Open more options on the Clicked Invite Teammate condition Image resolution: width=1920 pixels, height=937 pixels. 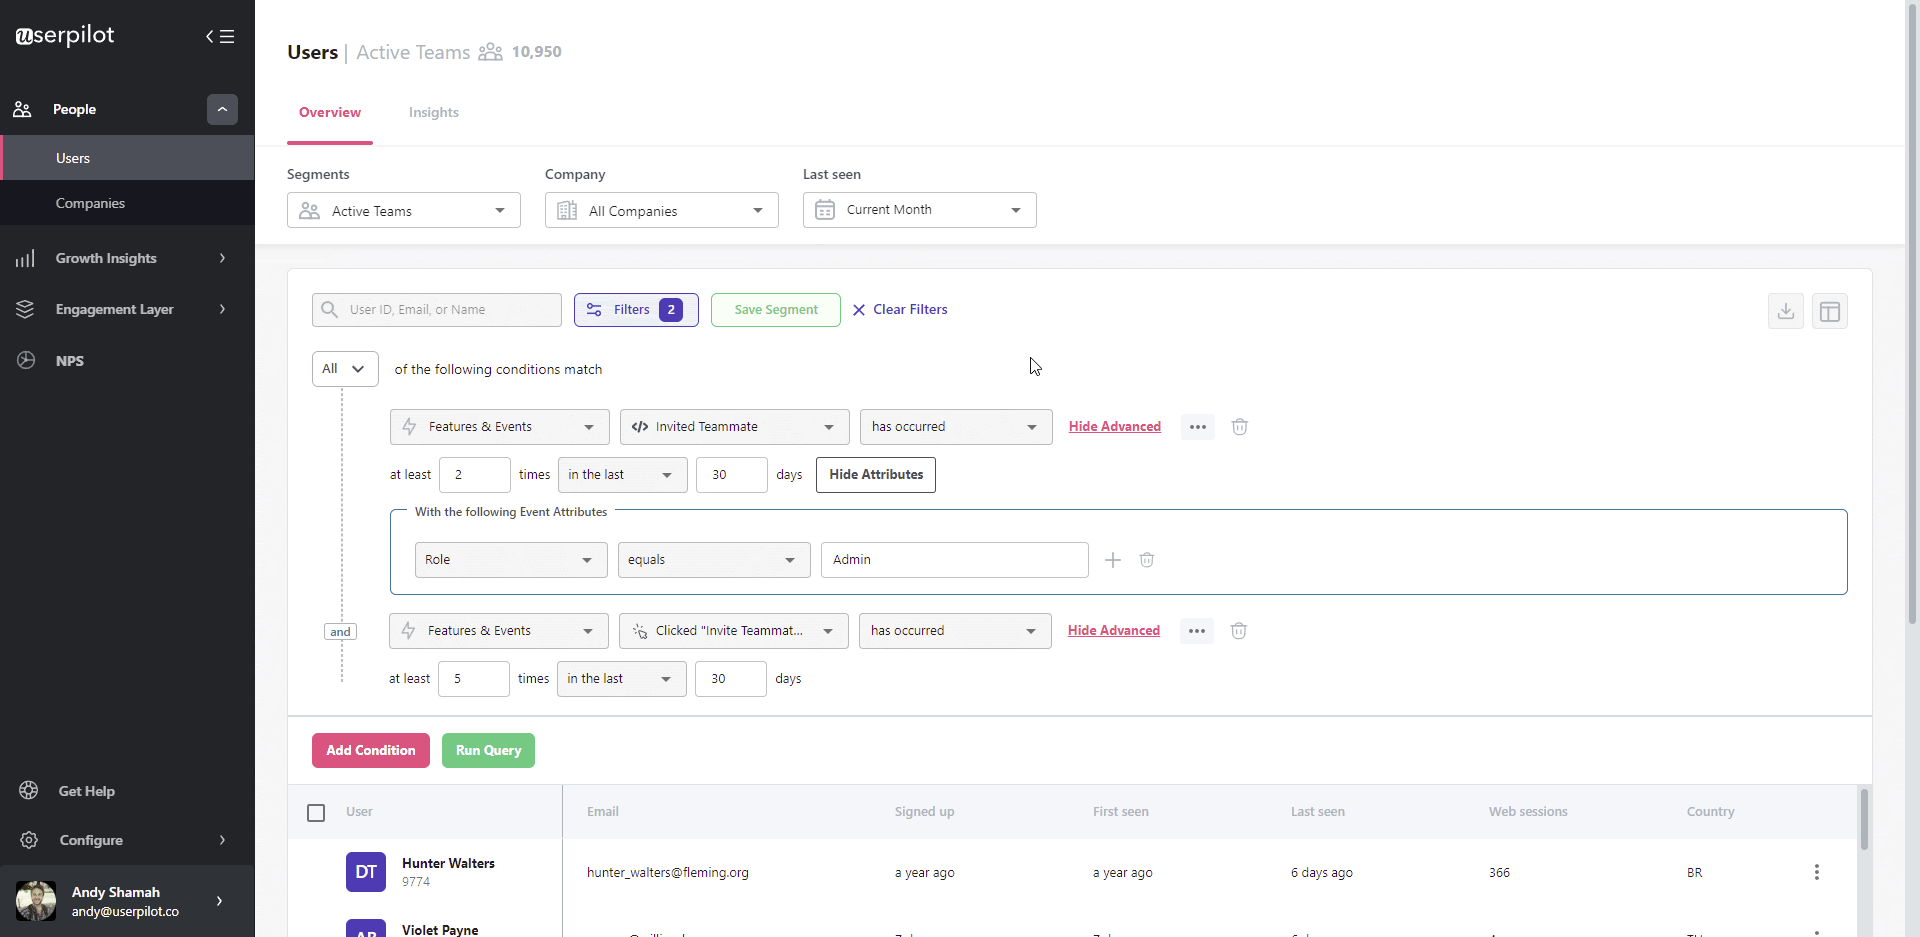coord(1196,630)
